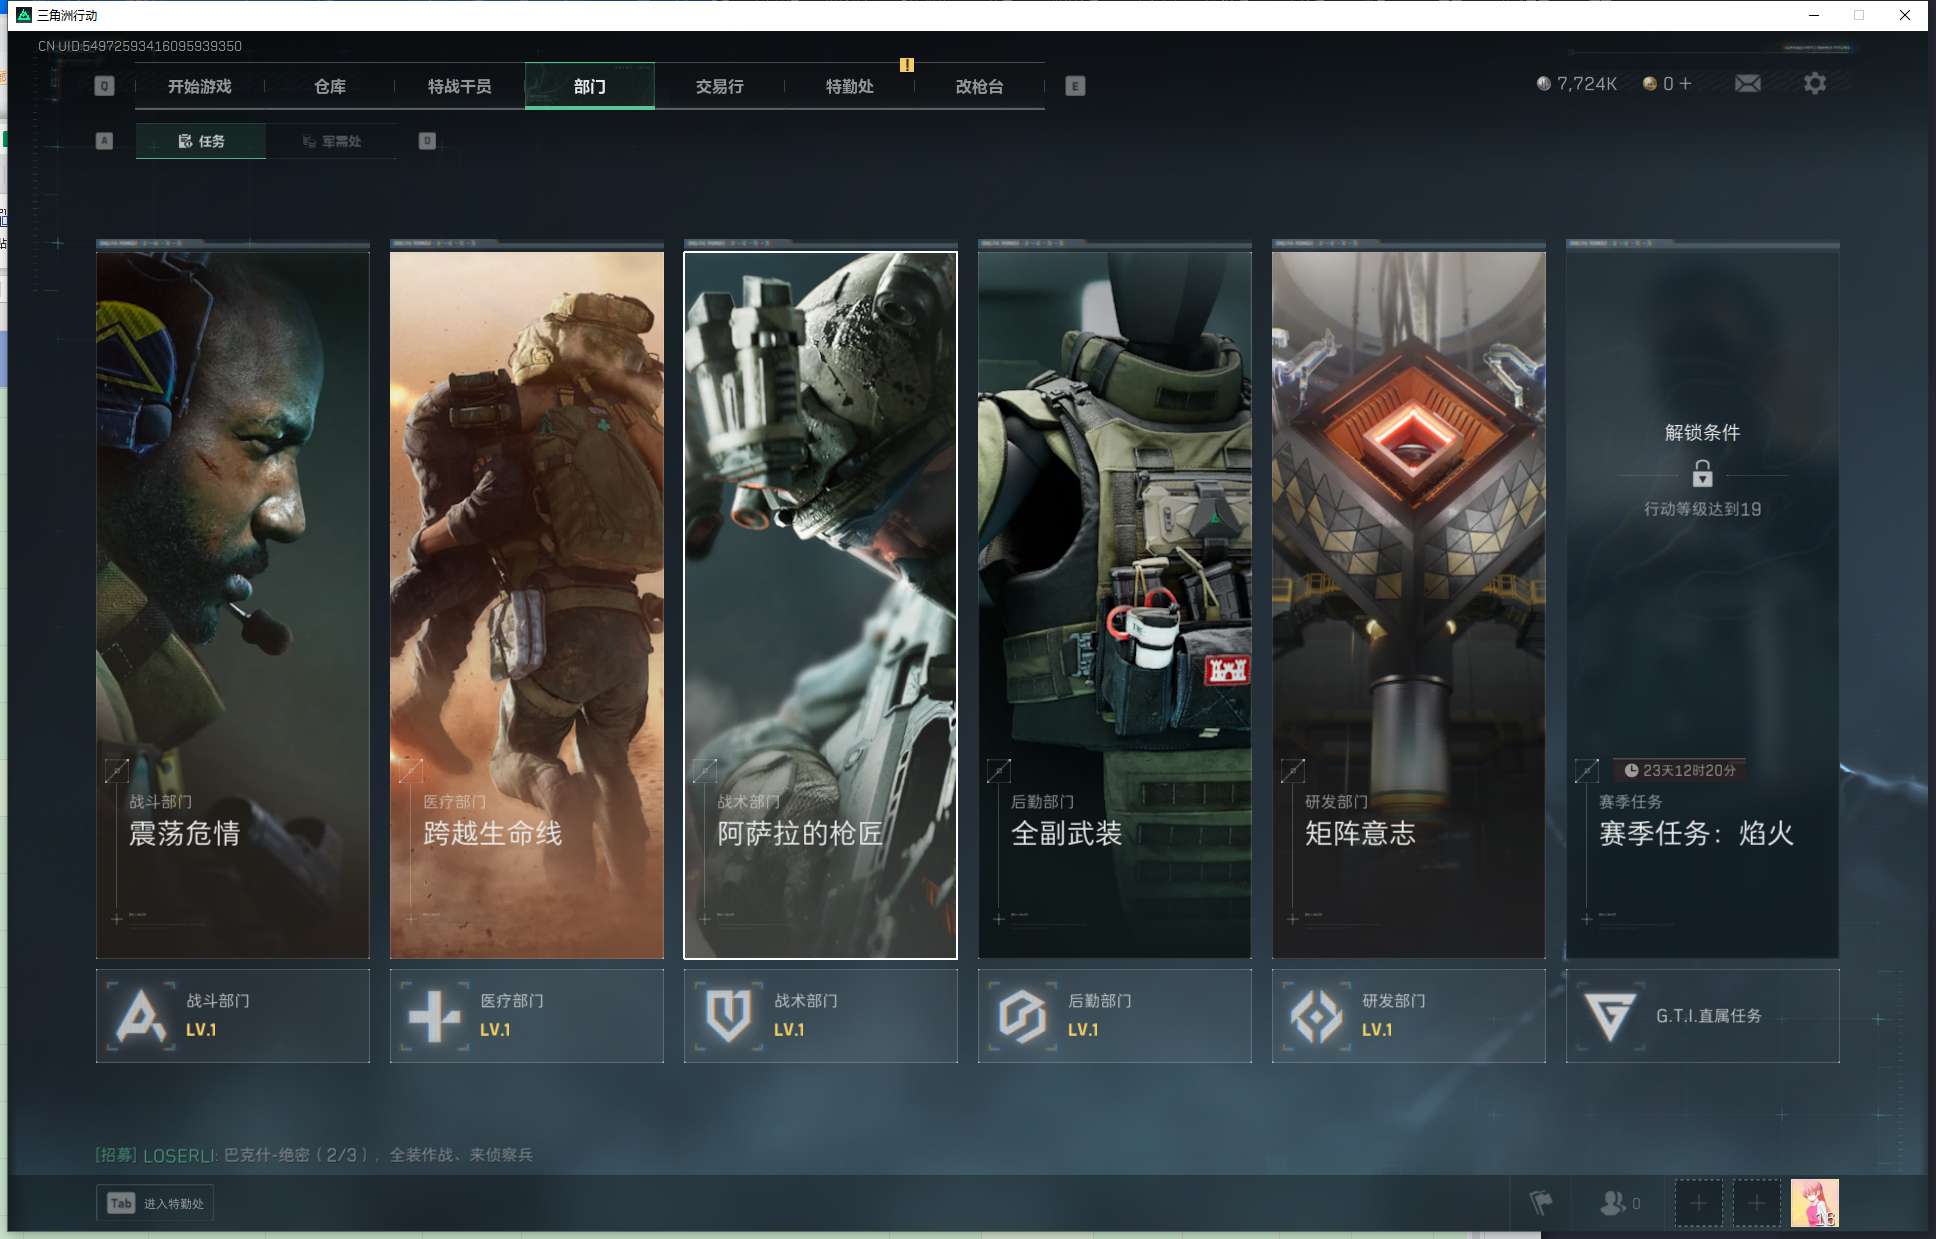Click the 全副武装 card corner icon

pyautogui.click(x=999, y=770)
